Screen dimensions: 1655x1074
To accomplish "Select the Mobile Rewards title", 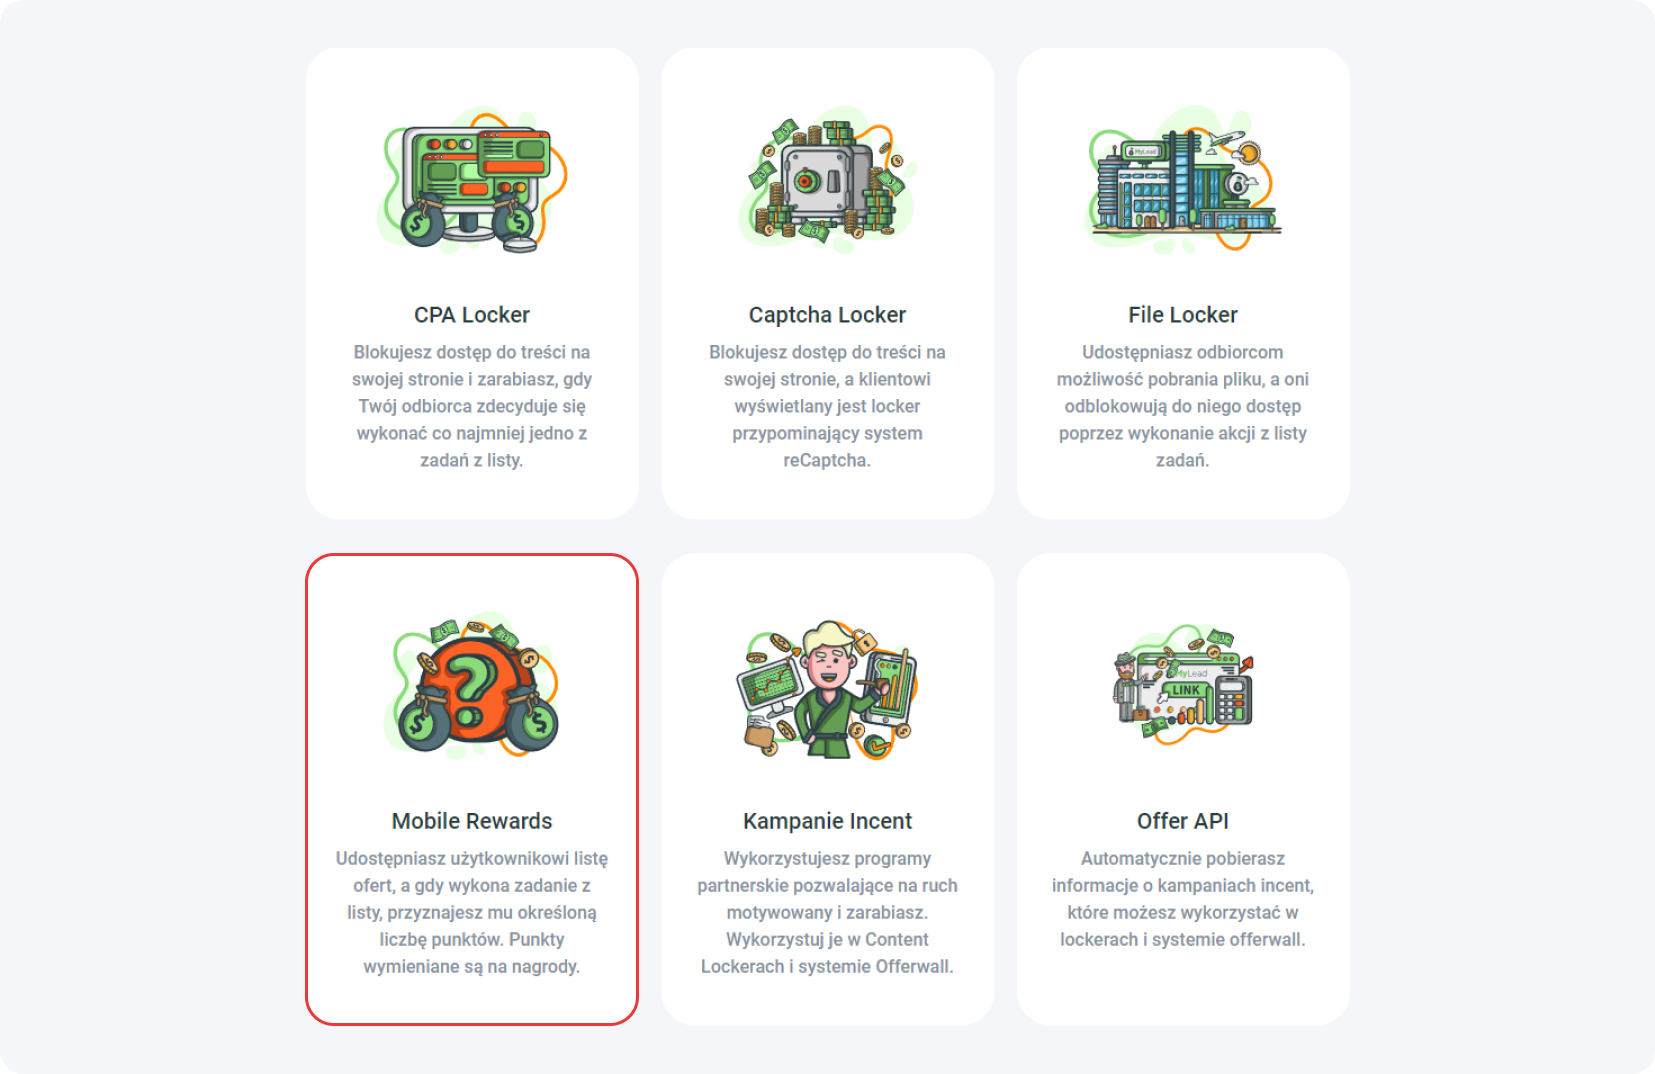I will coord(472,821).
